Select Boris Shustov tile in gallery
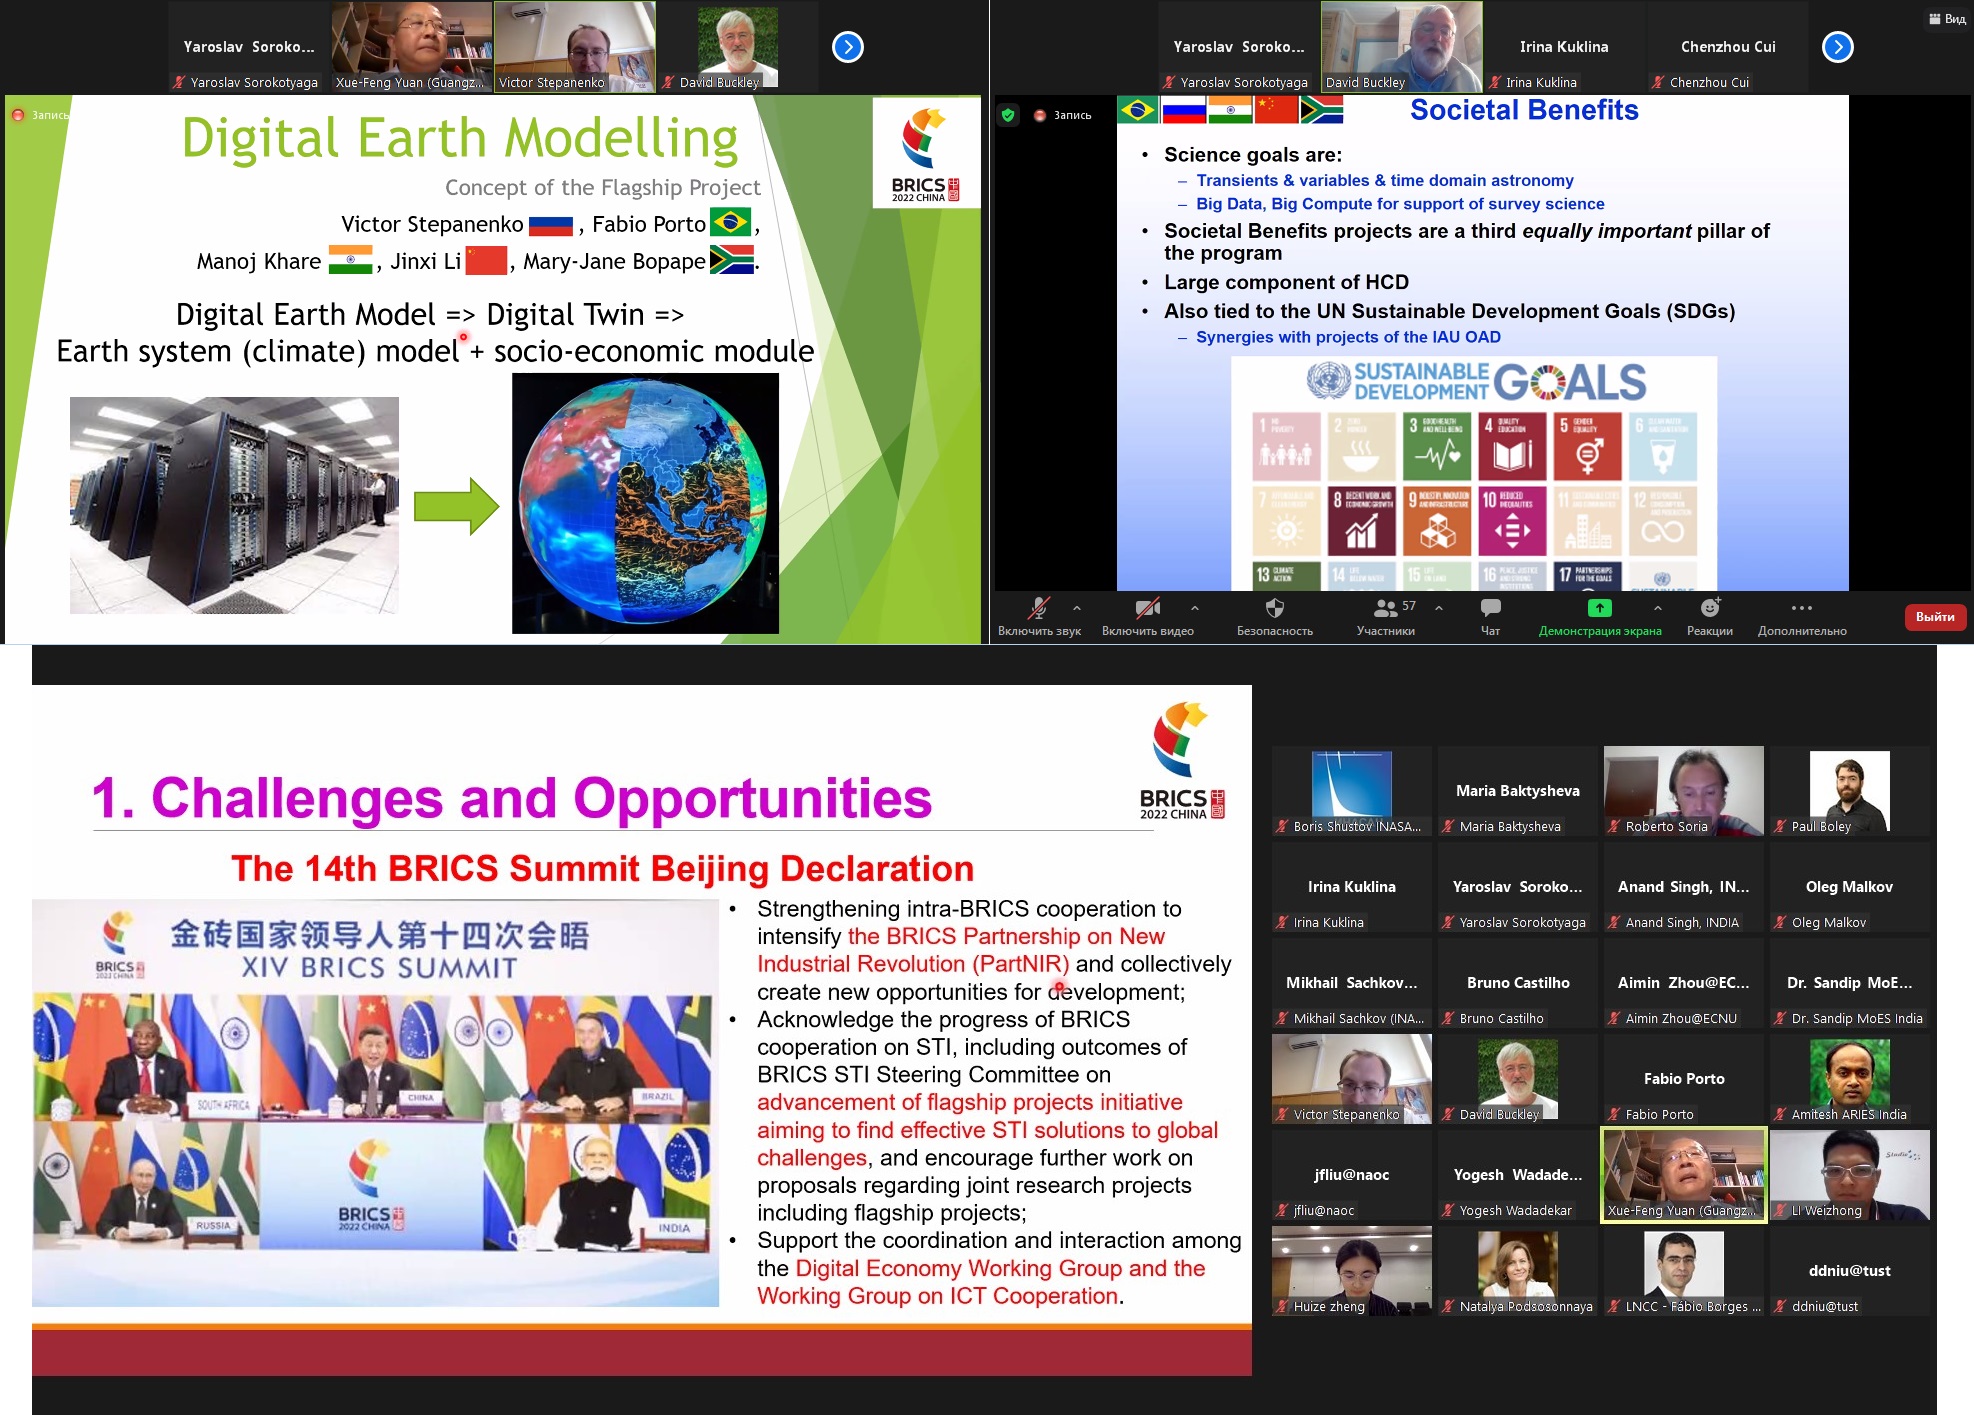The height and width of the screenshot is (1415, 1974). [x=1352, y=790]
